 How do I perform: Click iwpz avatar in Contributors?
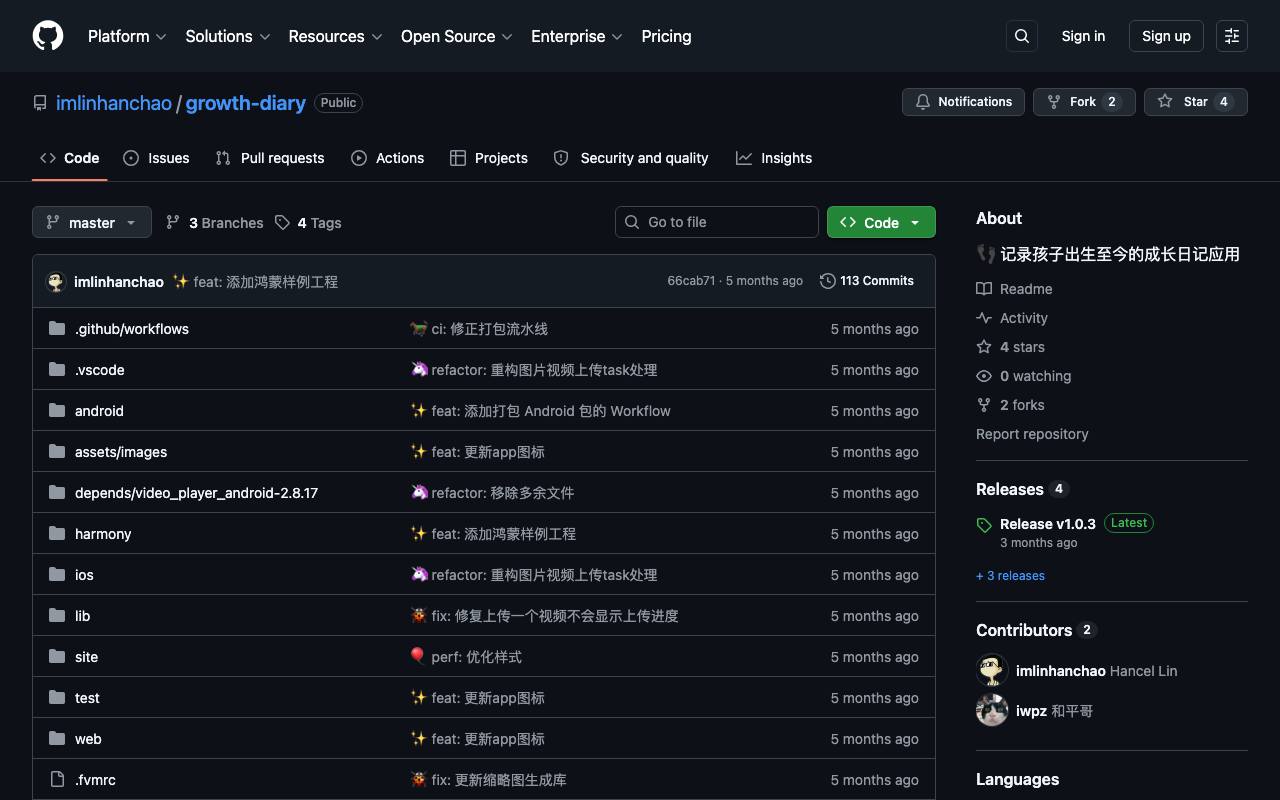pyautogui.click(x=992, y=710)
